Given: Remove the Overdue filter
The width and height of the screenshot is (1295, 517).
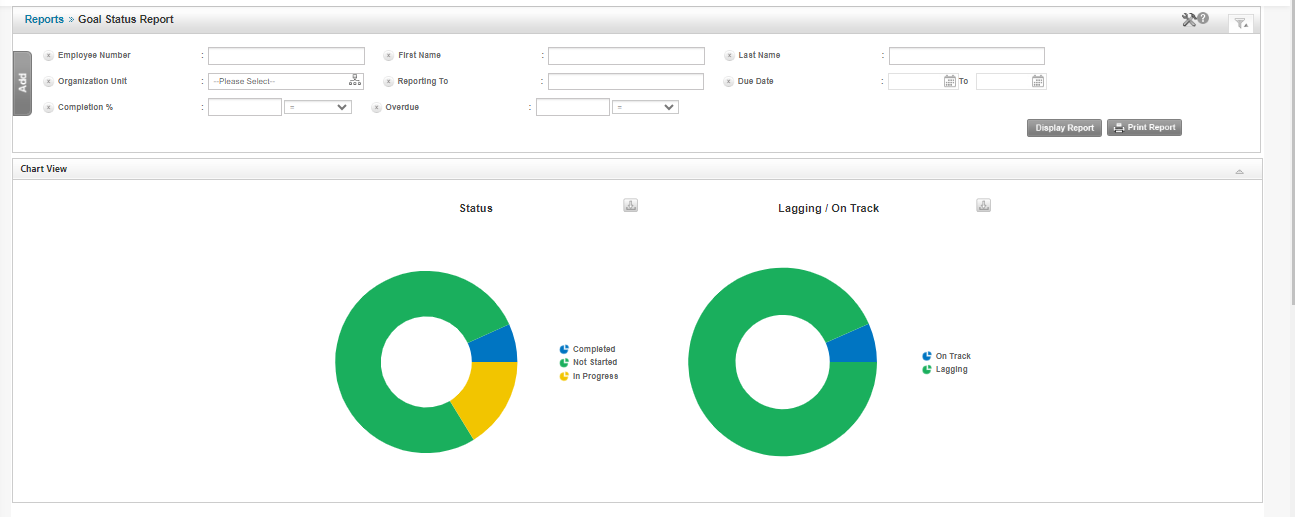Looking at the screenshot, I should [376, 107].
